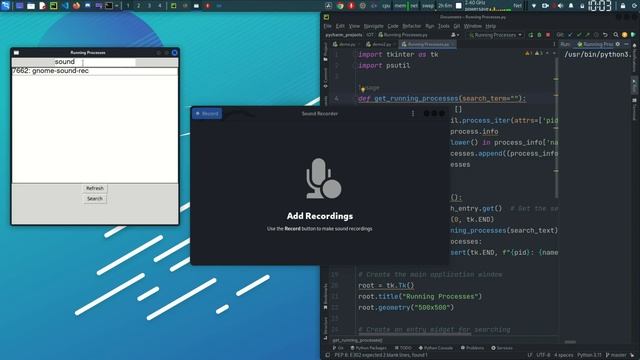Viewport: 640px width, 360px height.
Task: Open the terminal icon in the top taskbar
Action: [x=109, y=6]
